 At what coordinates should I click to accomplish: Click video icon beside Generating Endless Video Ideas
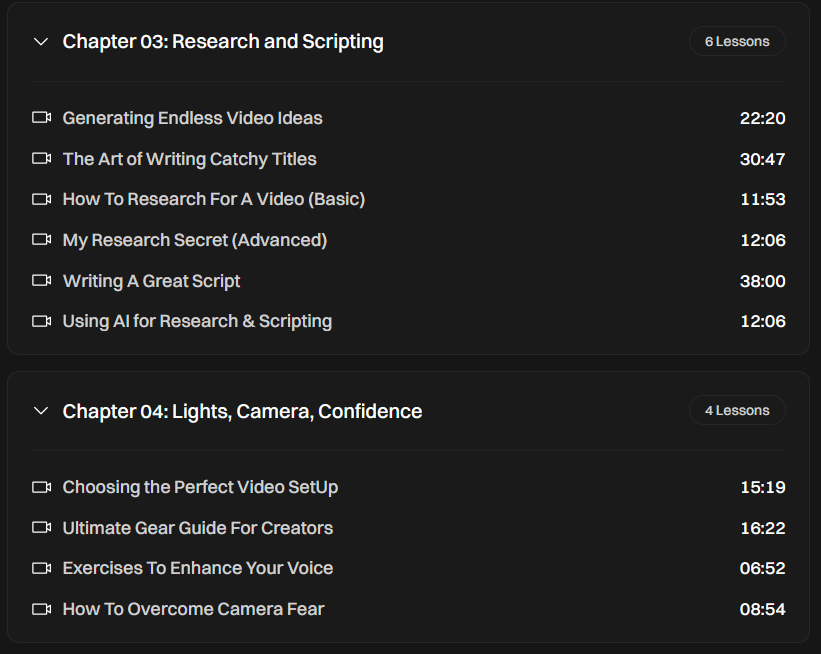click(41, 118)
